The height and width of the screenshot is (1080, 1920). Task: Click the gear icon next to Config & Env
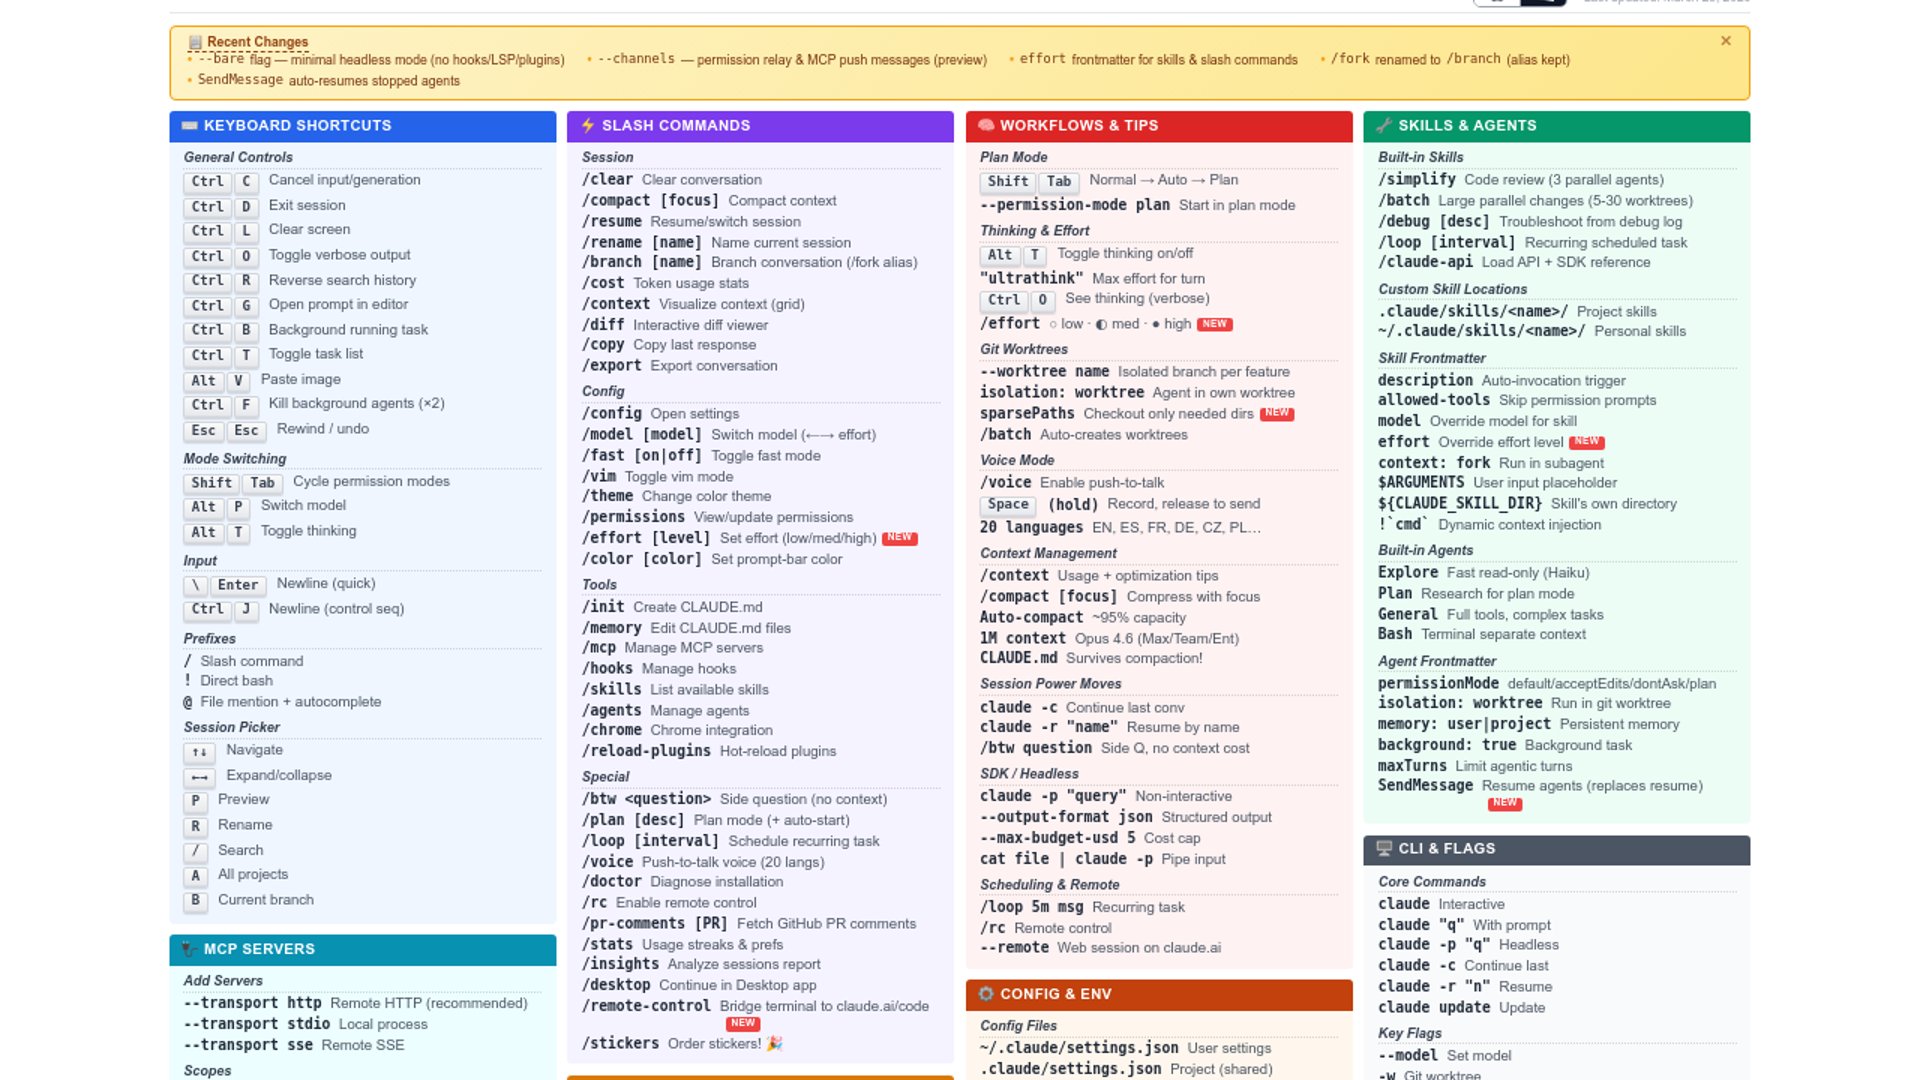pos(986,994)
